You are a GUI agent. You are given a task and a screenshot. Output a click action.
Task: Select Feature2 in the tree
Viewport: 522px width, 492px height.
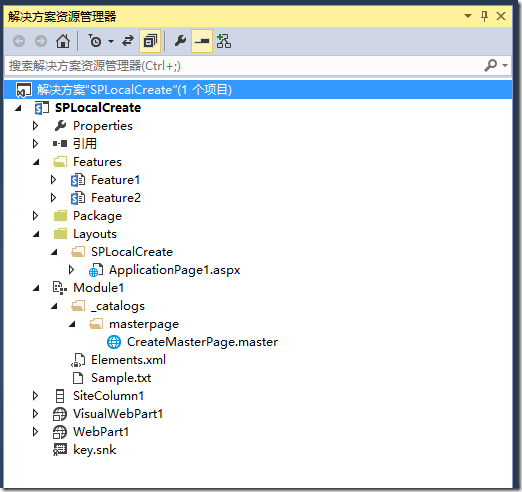click(x=116, y=198)
